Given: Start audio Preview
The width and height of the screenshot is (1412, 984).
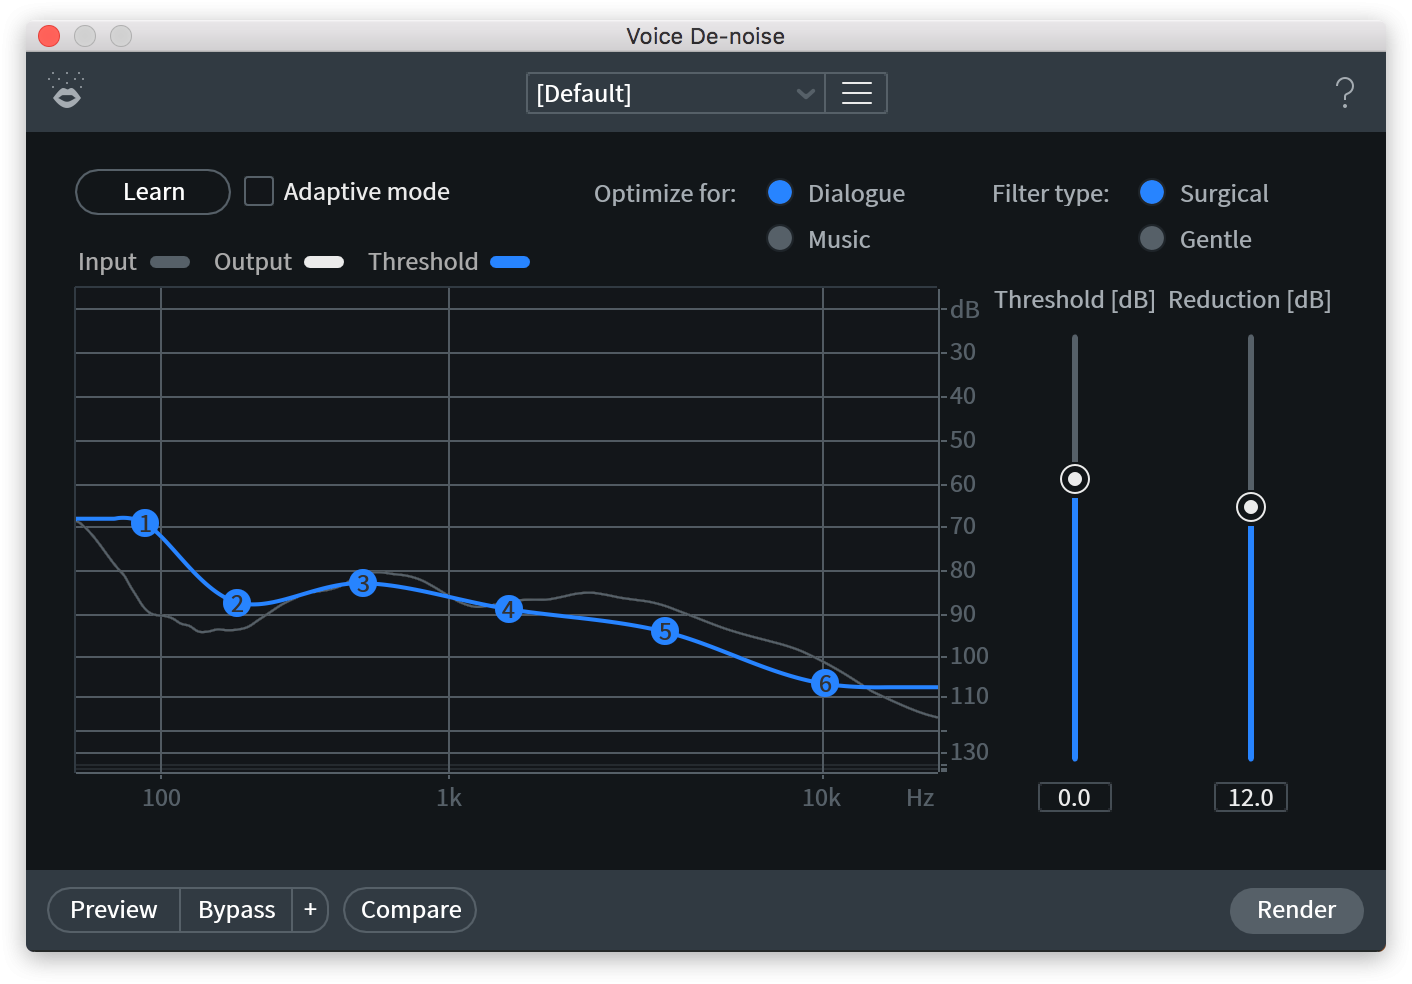Looking at the screenshot, I should coord(114,909).
